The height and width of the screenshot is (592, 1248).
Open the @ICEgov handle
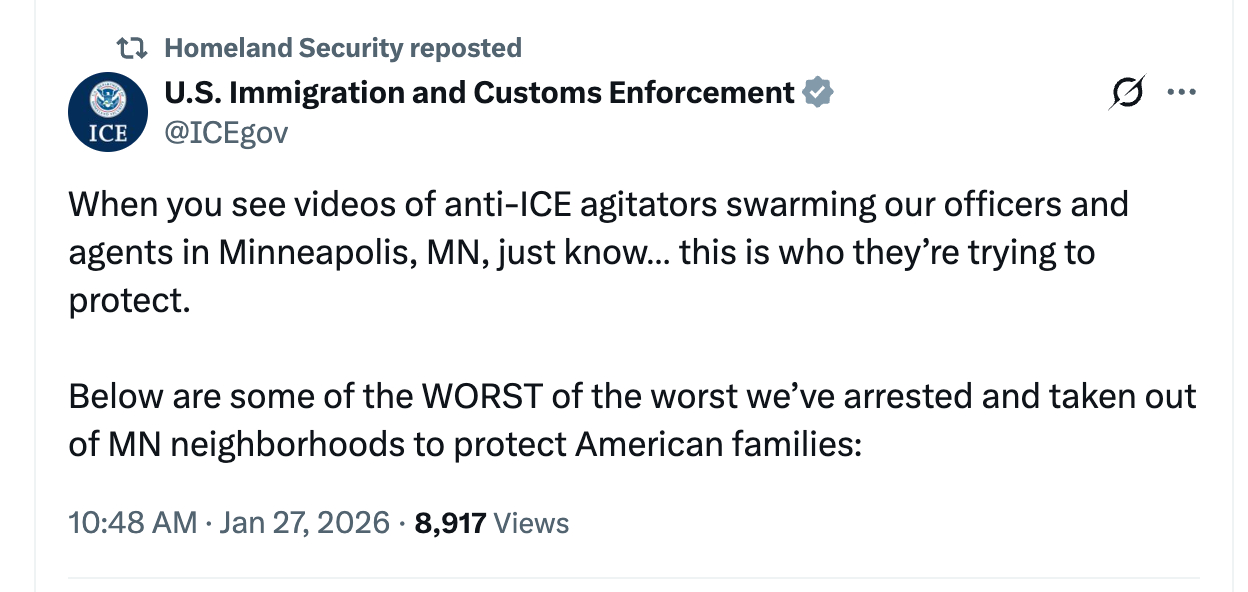pyautogui.click(x=225, y=132)
